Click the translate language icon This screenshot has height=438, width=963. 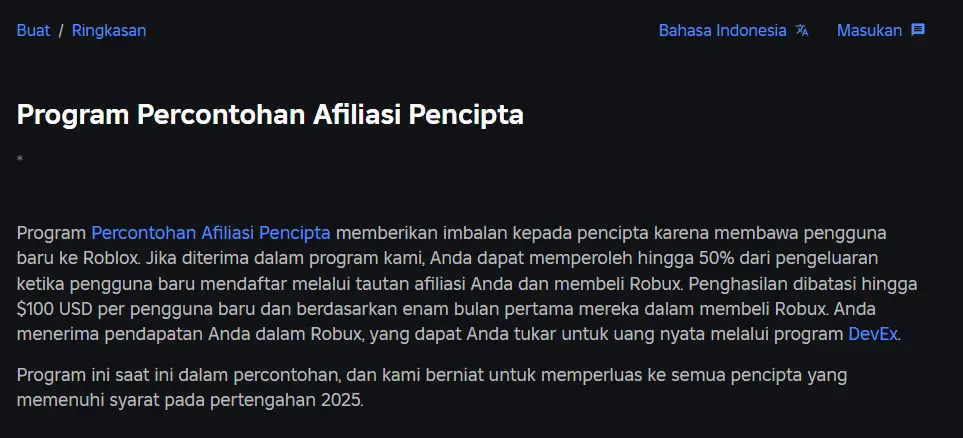point(802,30)
